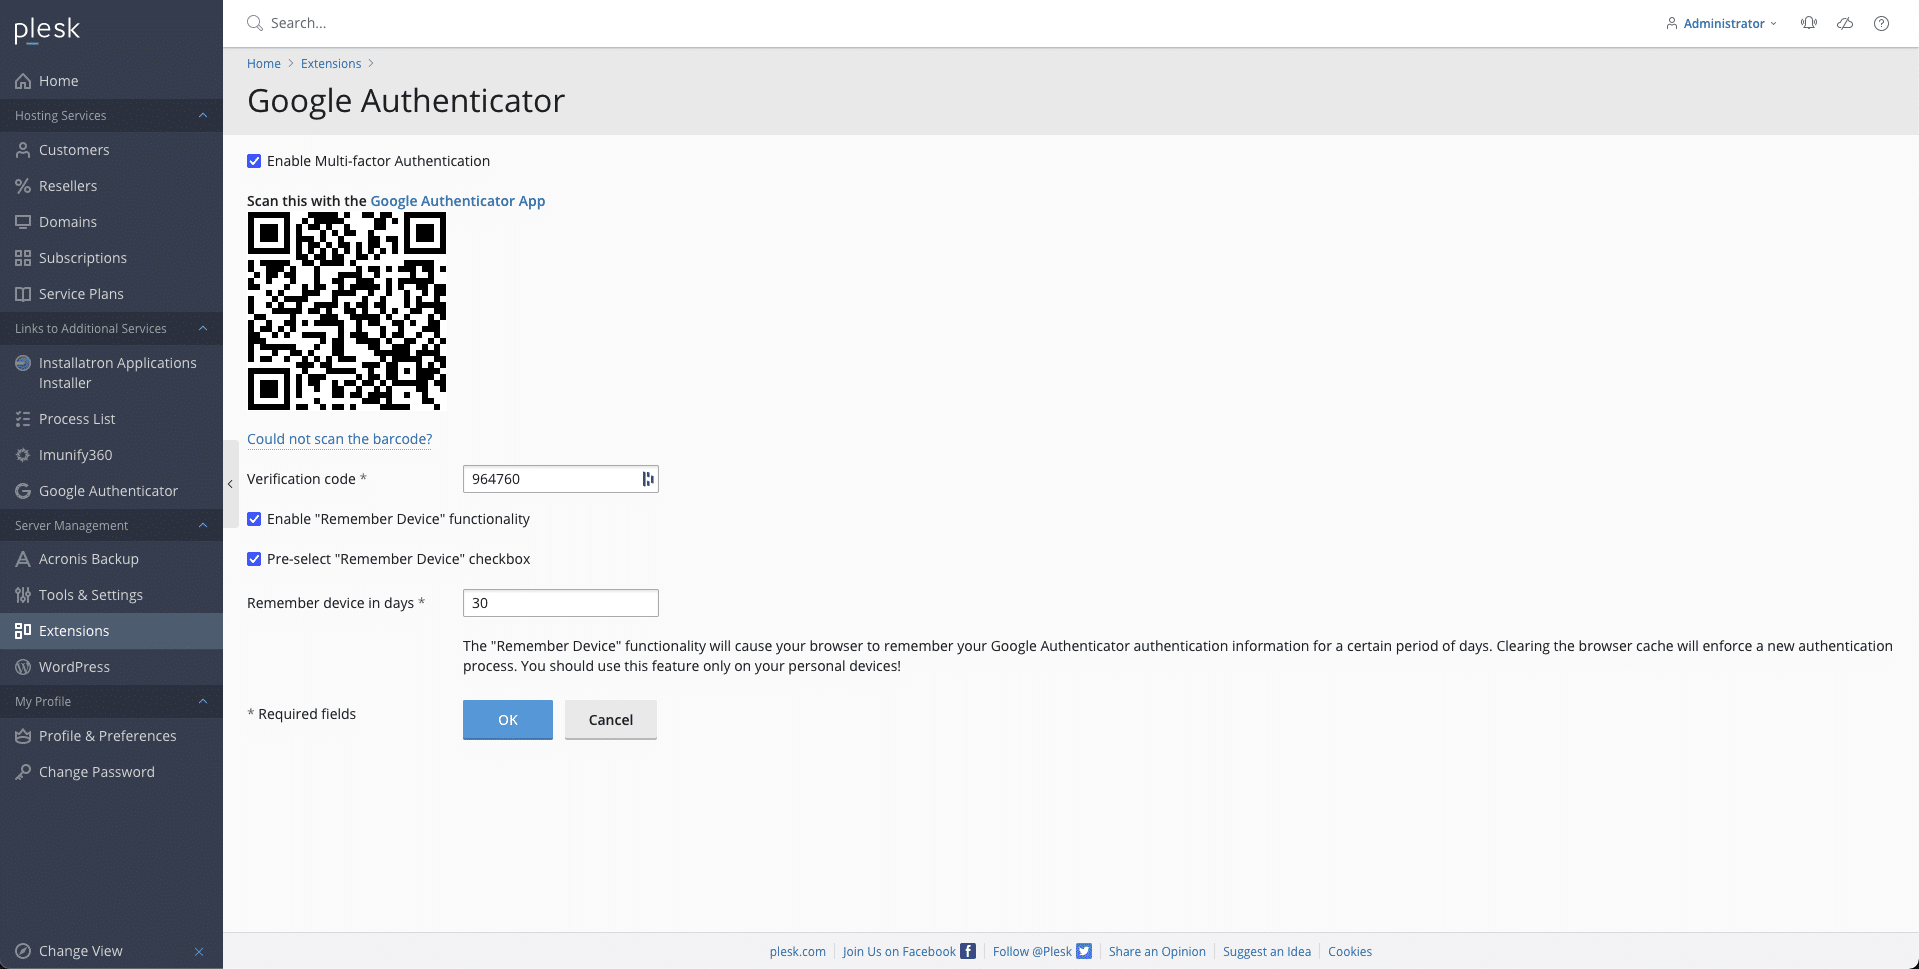Collapse sidebar using the arrow handle
Screen dimensions: 1919x969
(230, 484)
